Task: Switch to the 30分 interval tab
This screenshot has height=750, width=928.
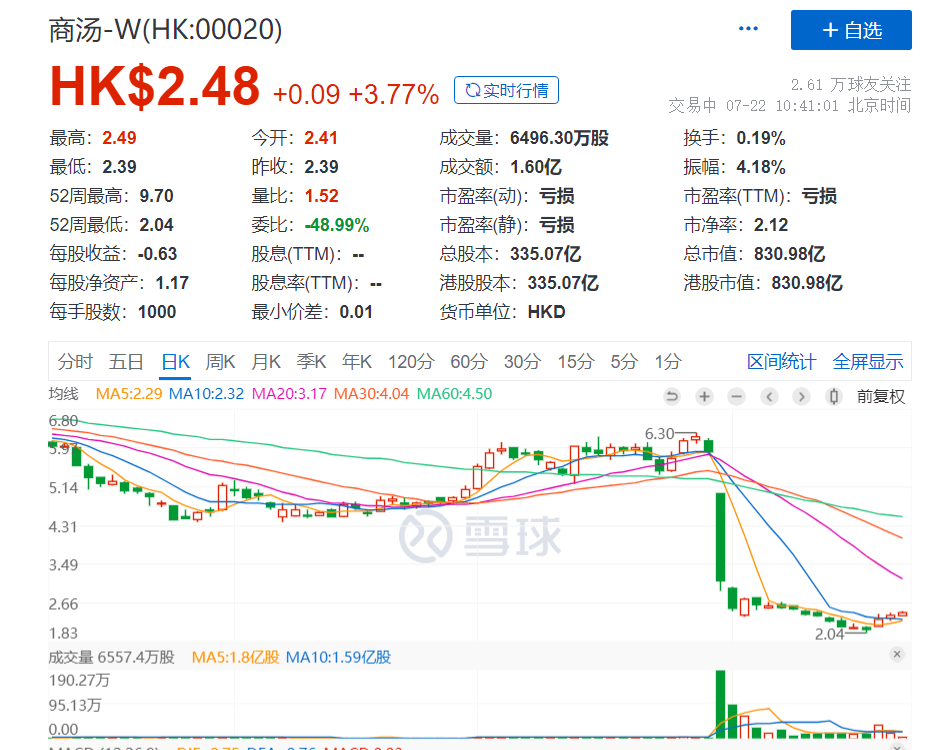Action: pos(523,361)
